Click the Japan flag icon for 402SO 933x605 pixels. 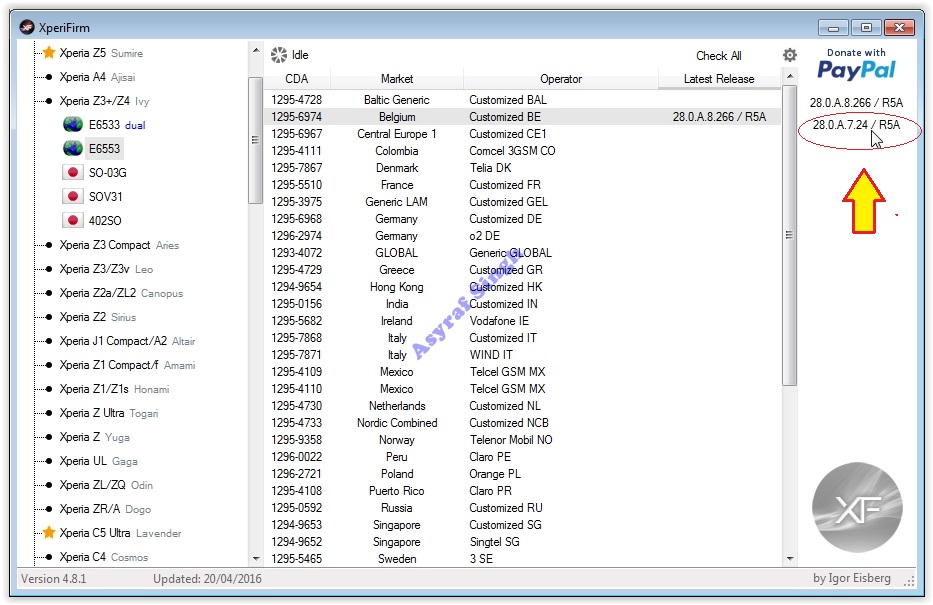tap(73, 220)
